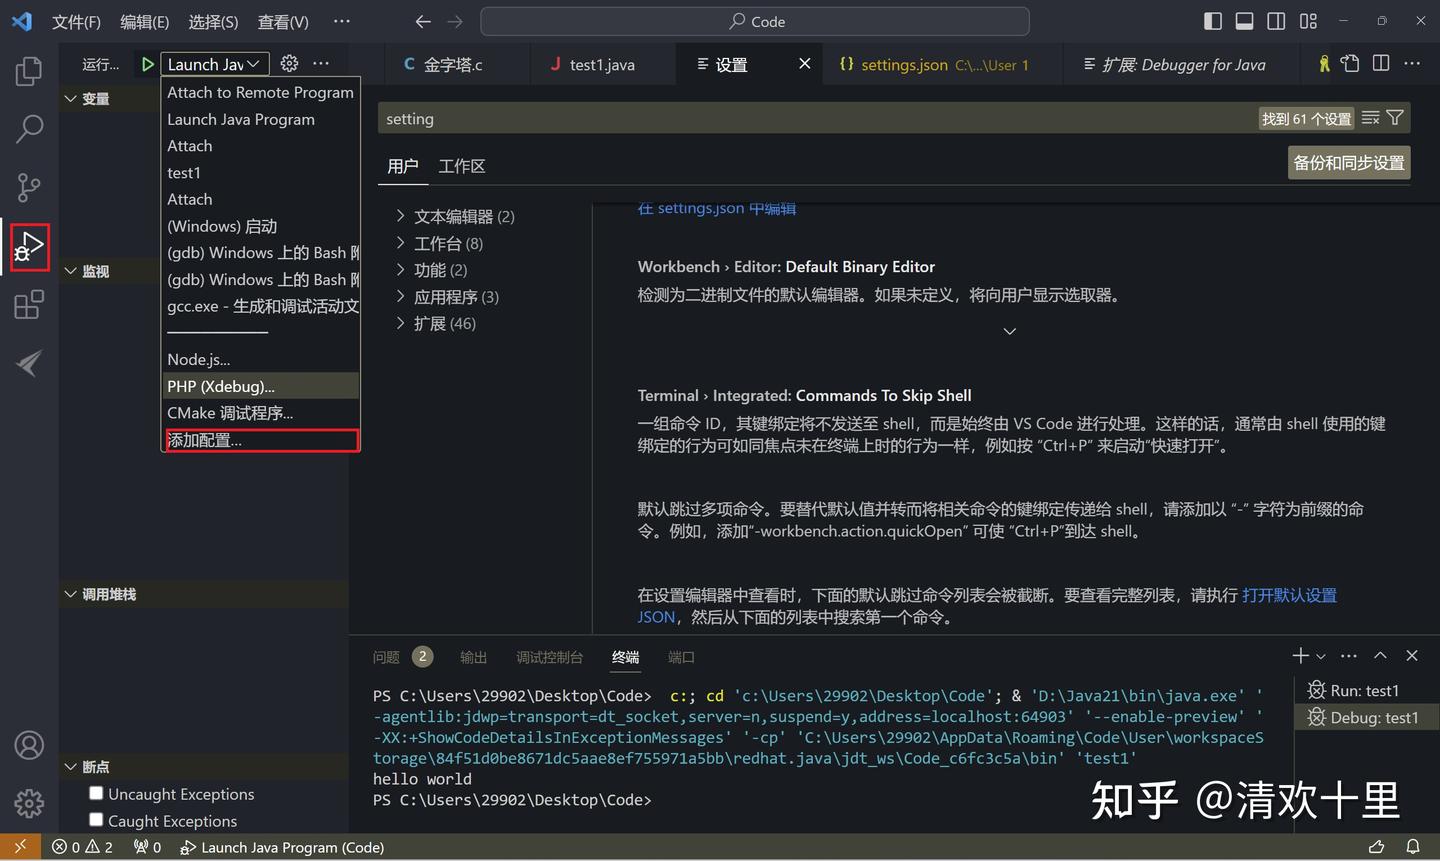Viewport: 1440px width, 861px height.
Task: Open the 在 settings.json 中编辑 link
Action: pos(716,208)
